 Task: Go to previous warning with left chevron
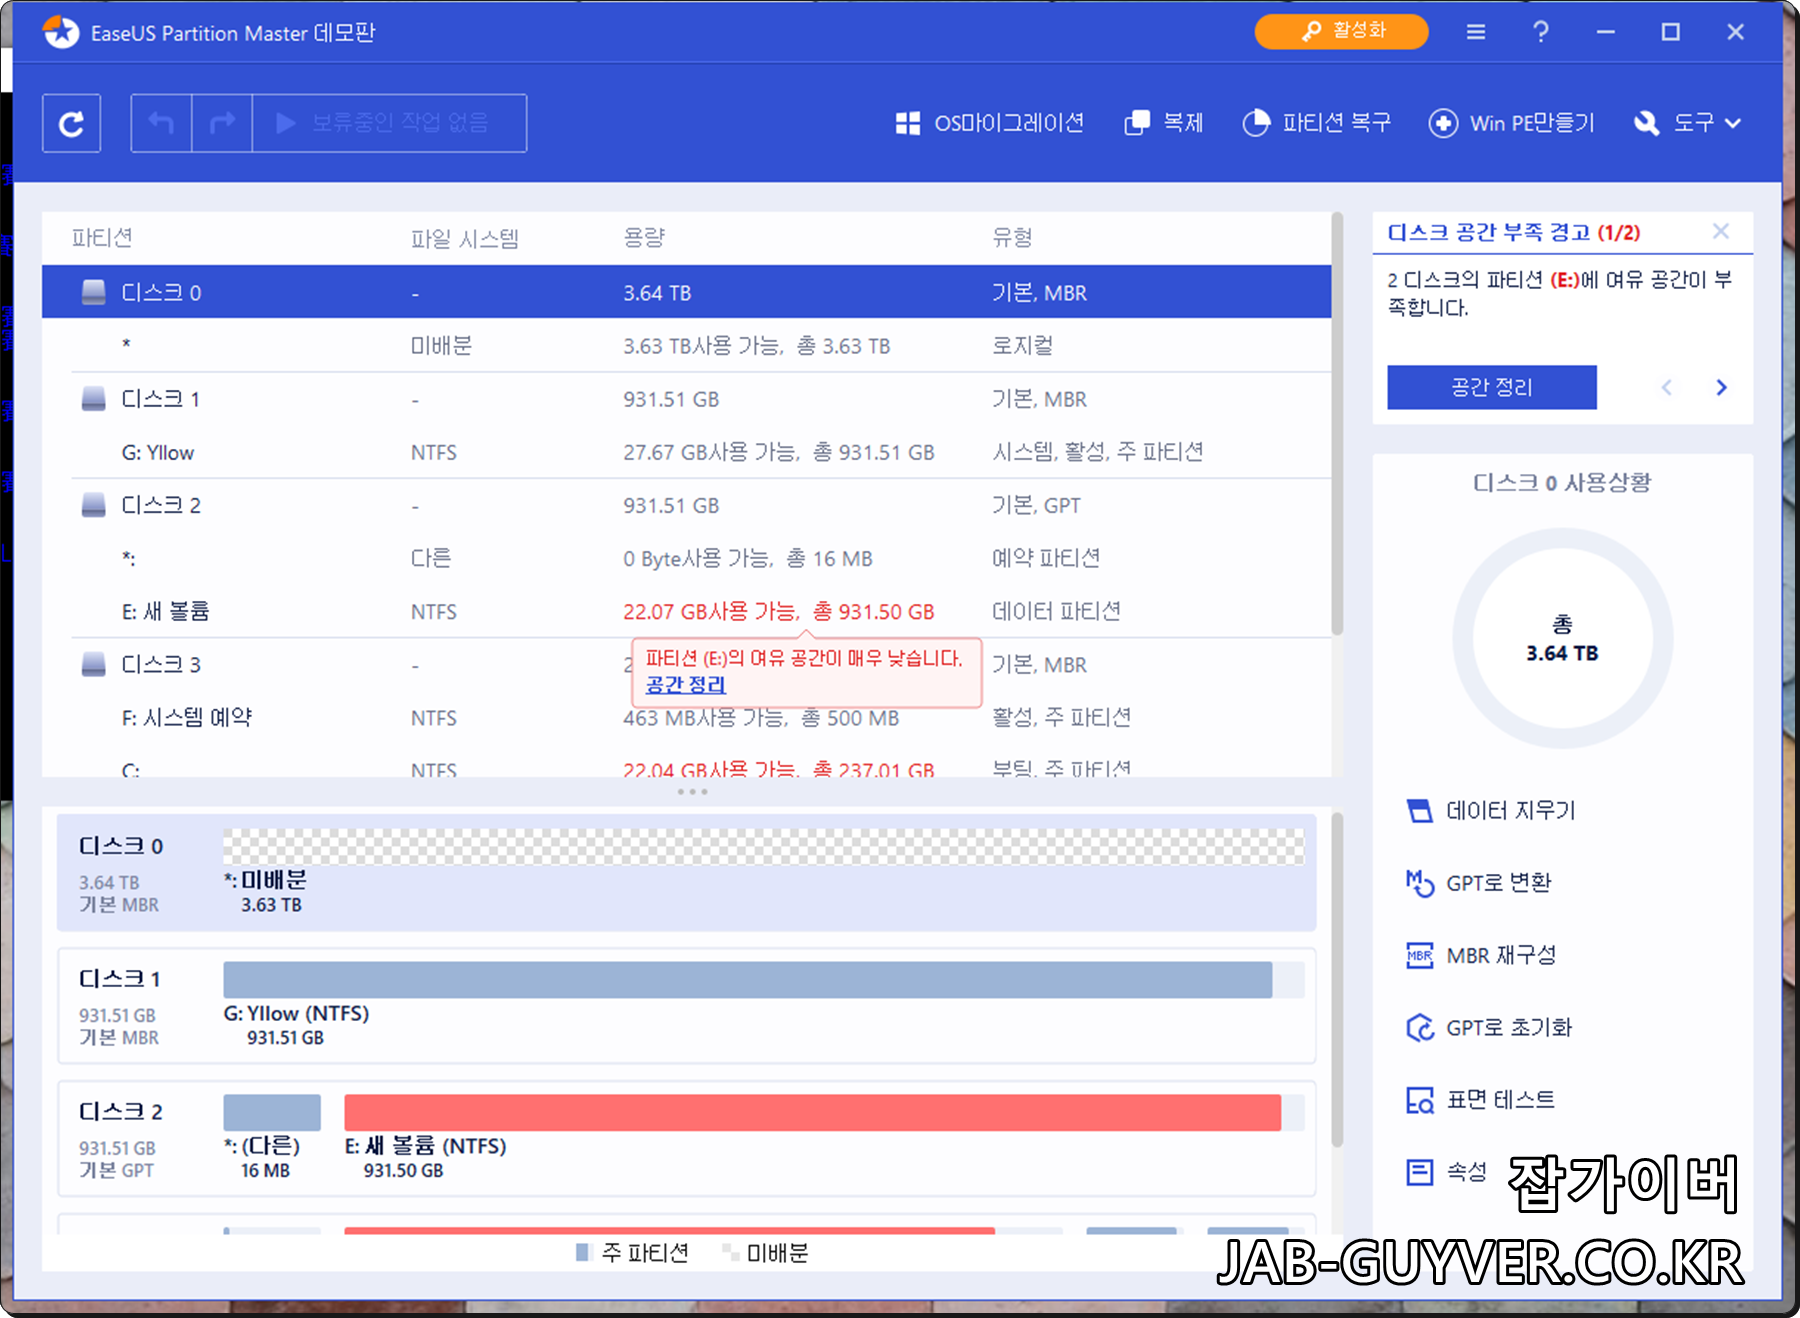coord(1666,387)
